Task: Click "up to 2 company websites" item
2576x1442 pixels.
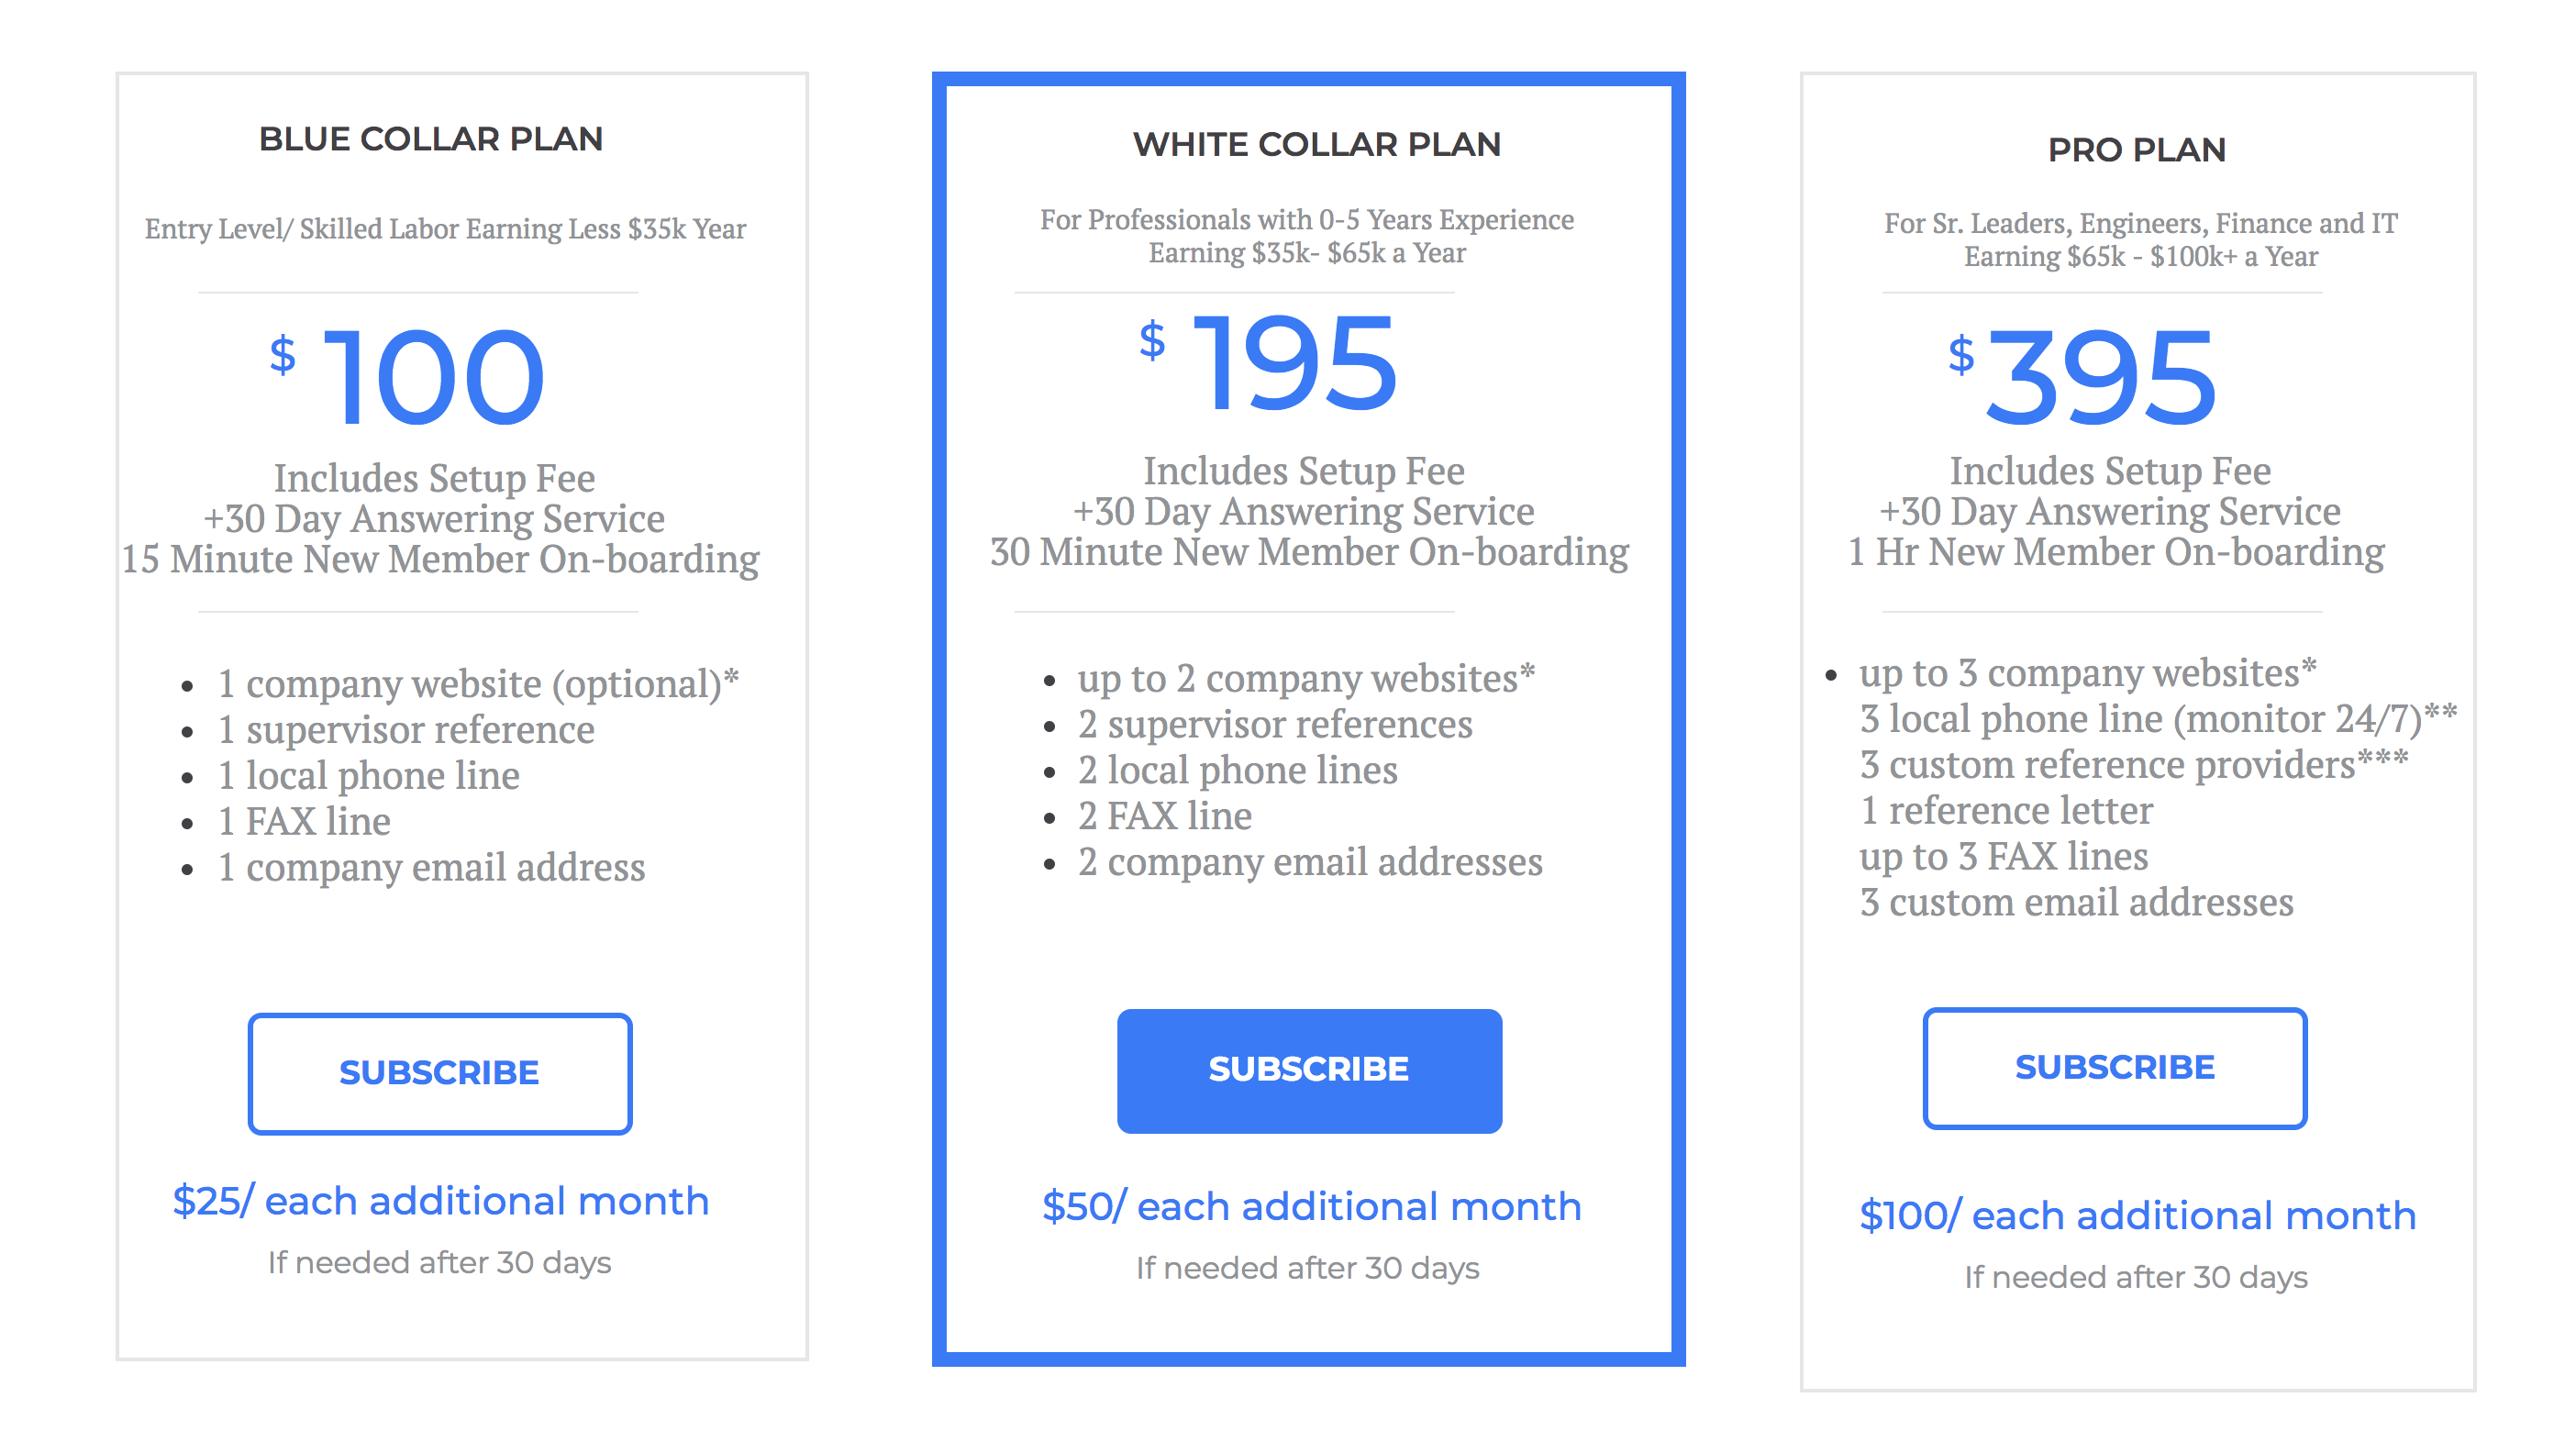Action: [x=1305, y=678]
